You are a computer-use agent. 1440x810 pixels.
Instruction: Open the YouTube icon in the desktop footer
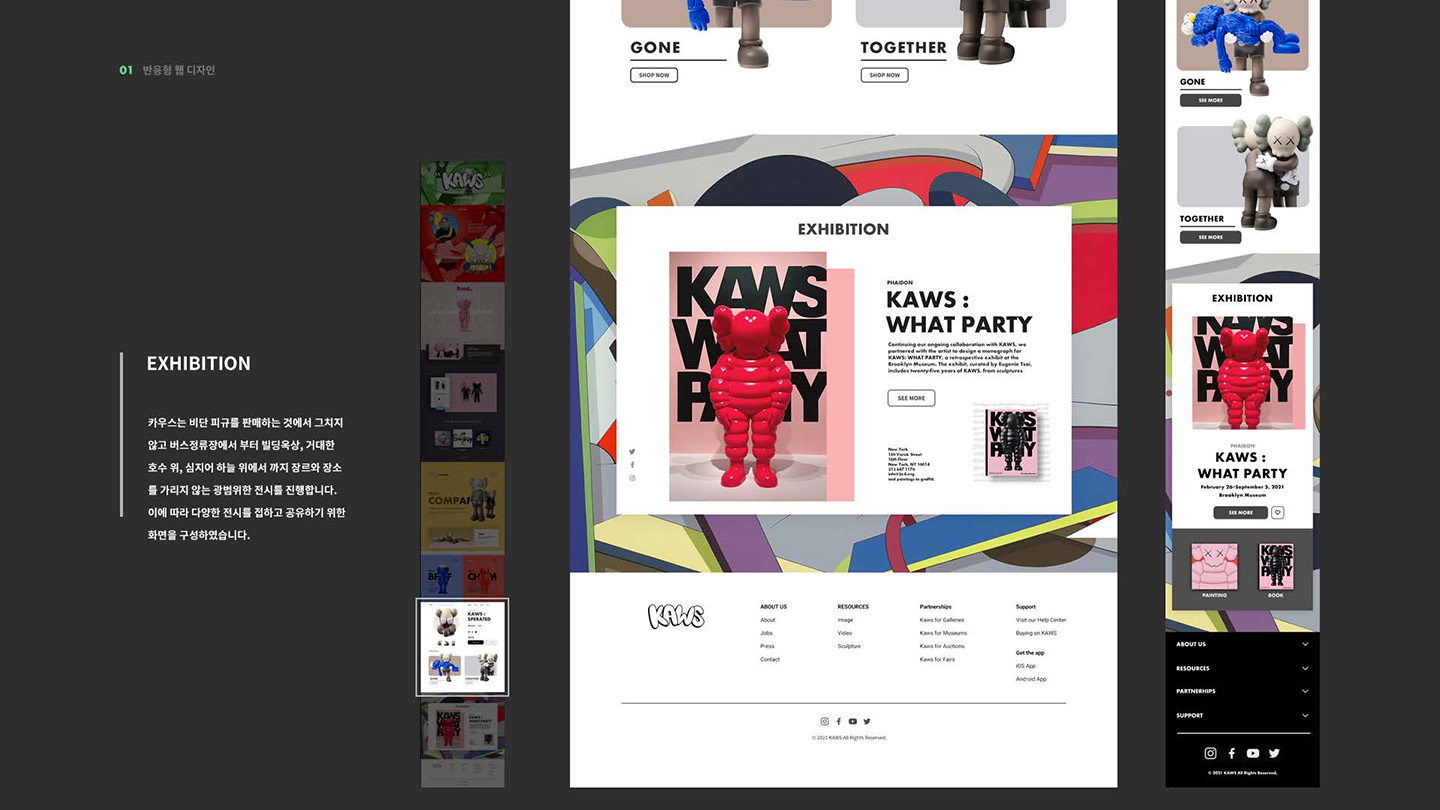tap(852, 720)
